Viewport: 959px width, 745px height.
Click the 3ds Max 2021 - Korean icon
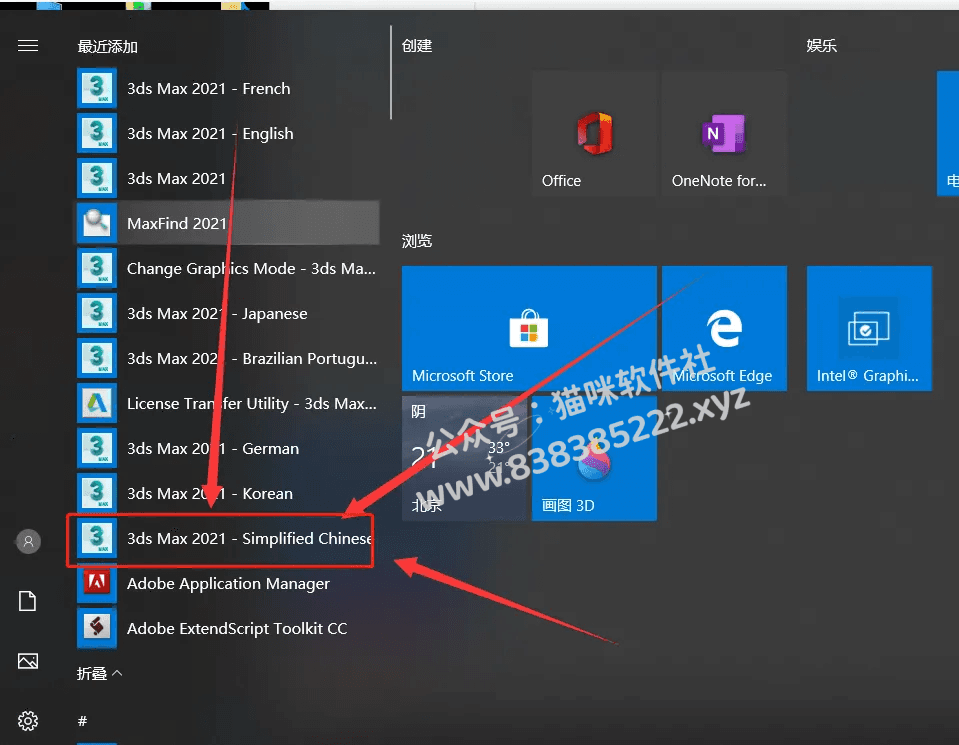coord(97,493)
